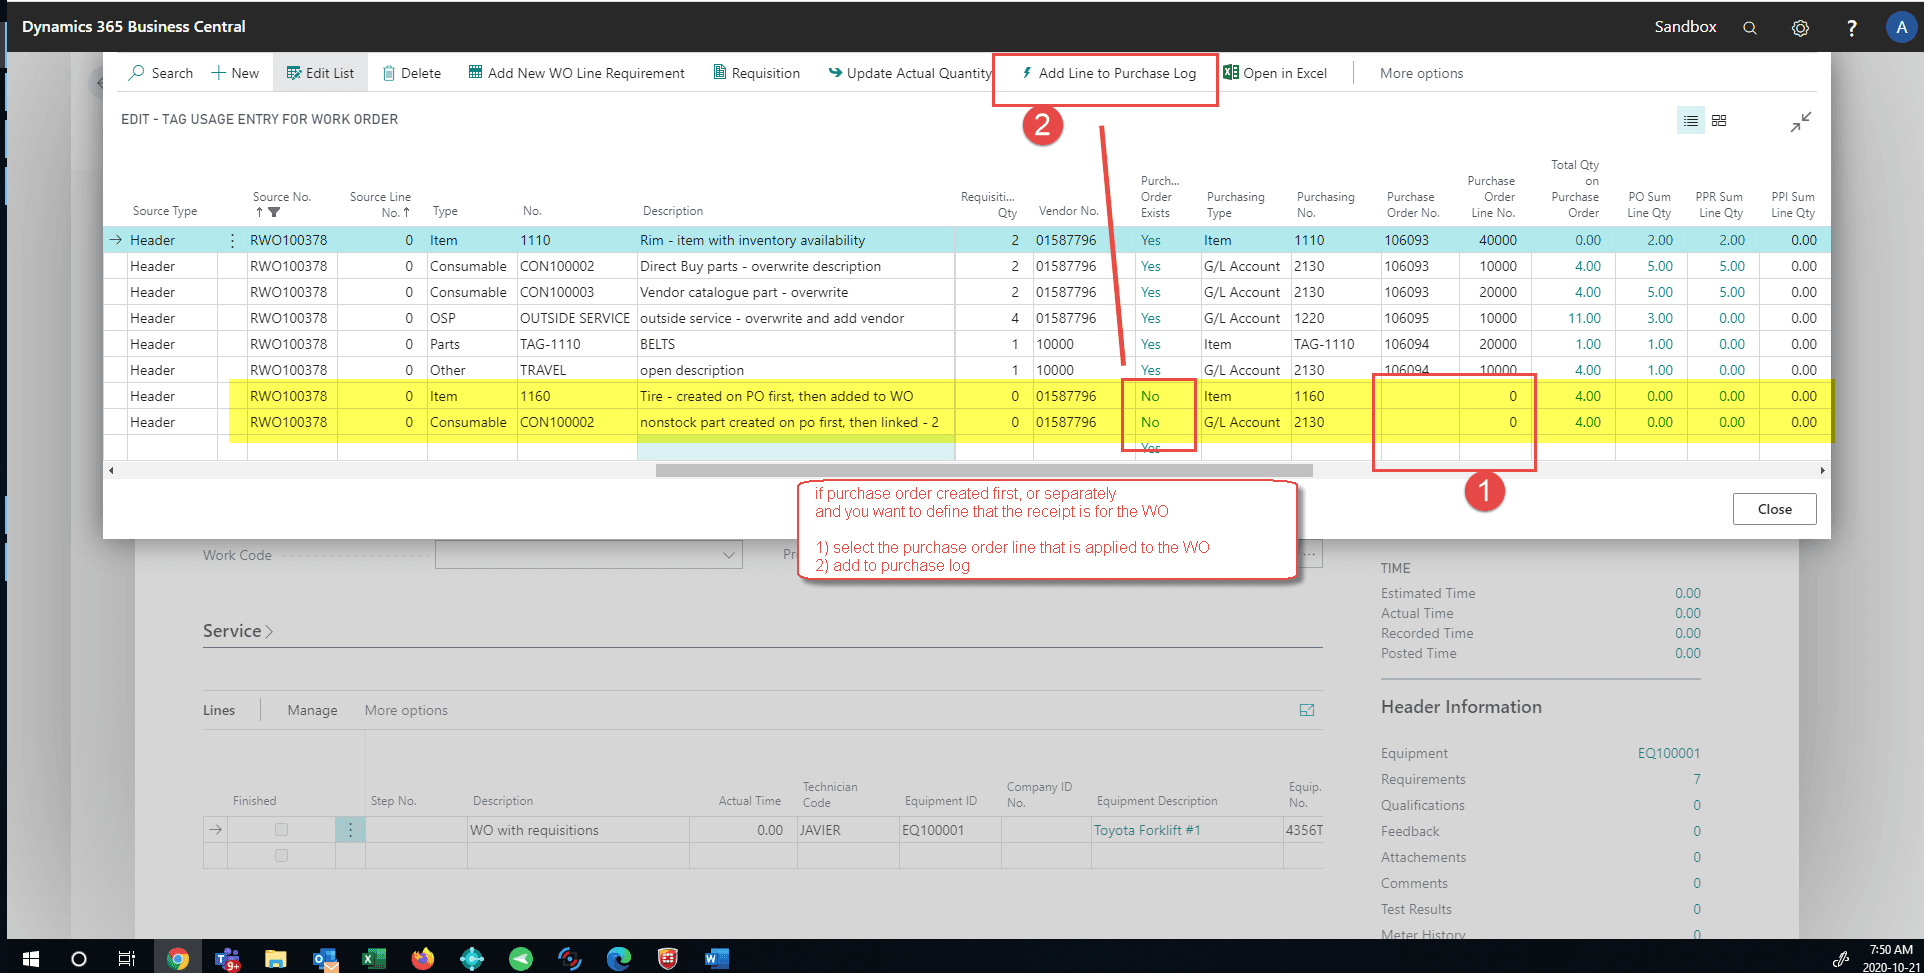Run Update Actual Quantity
This screenshot has width=1924, height=973.
[x=910, y=73]
